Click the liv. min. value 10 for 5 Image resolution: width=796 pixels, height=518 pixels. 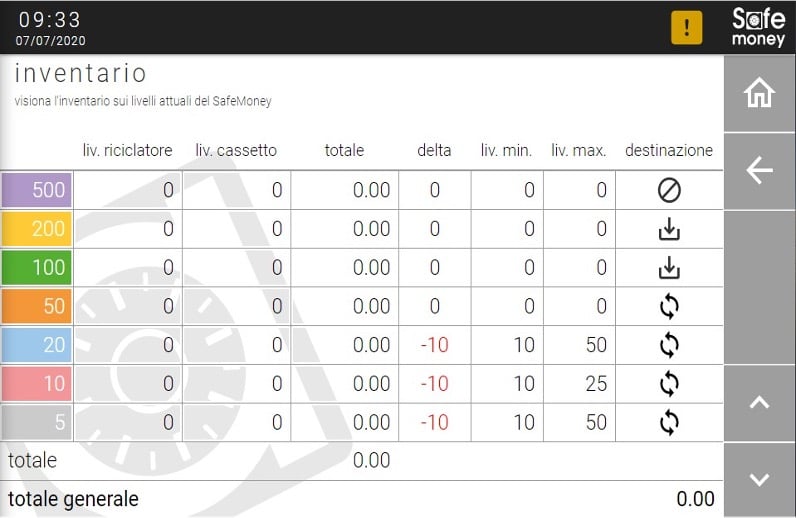(x=524, y=423)
